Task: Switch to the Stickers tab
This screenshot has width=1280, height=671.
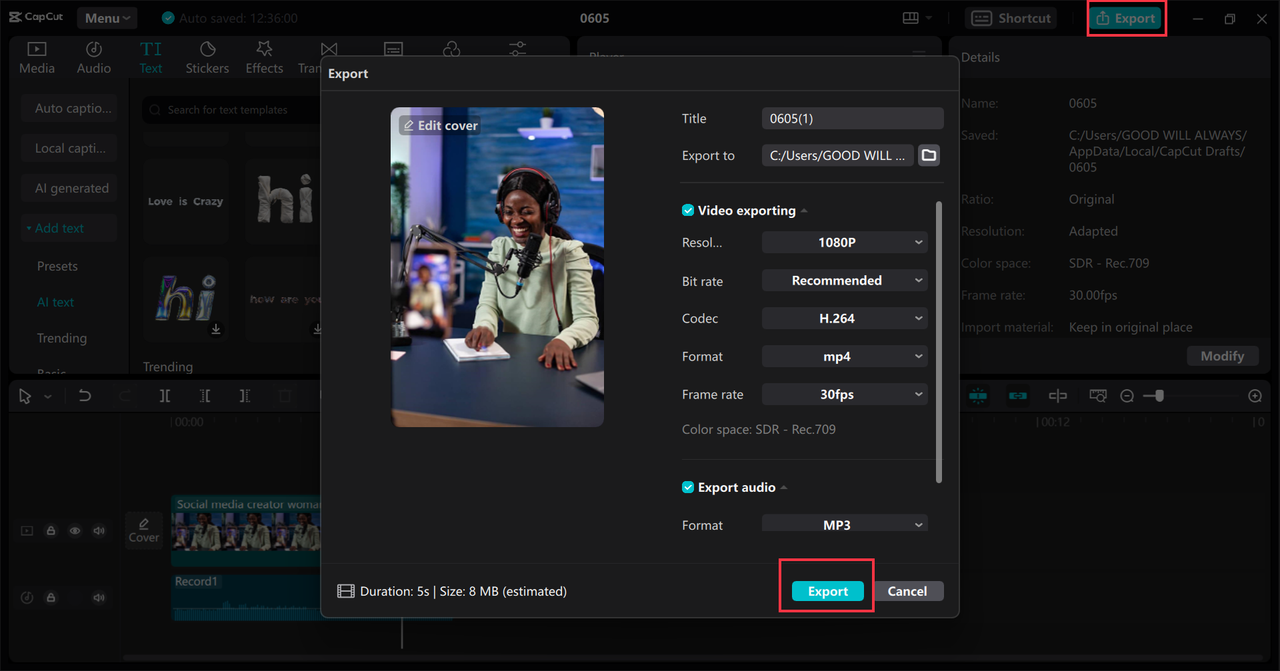Action: point(207,58)
